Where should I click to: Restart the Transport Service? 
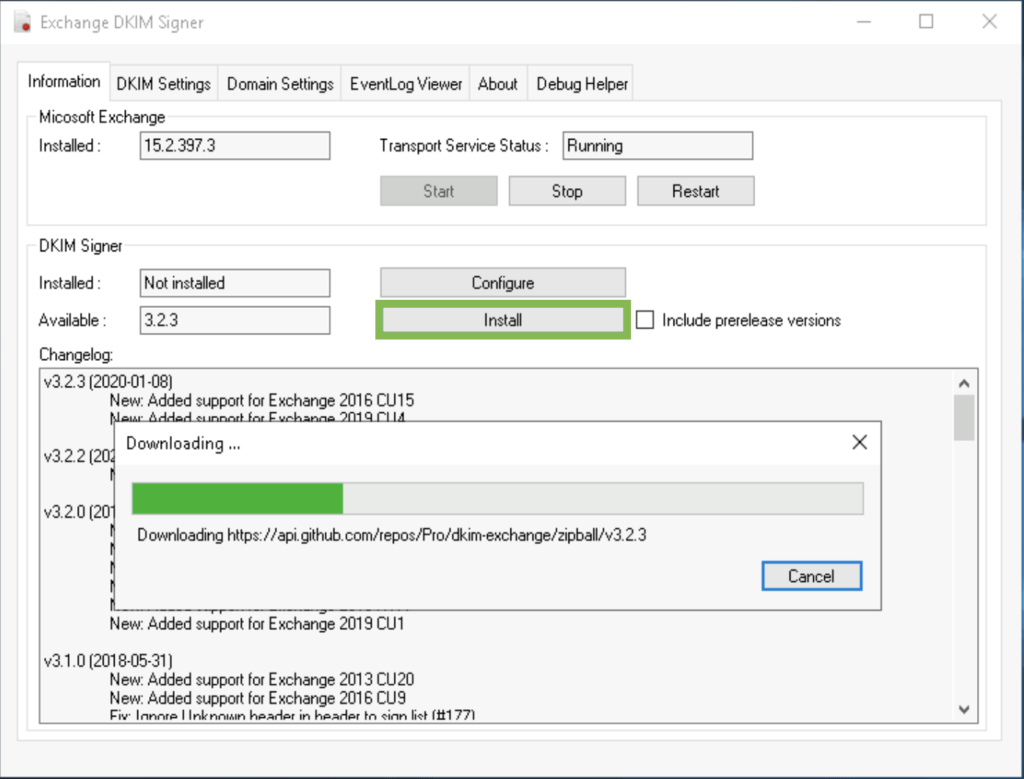[695, 190]
